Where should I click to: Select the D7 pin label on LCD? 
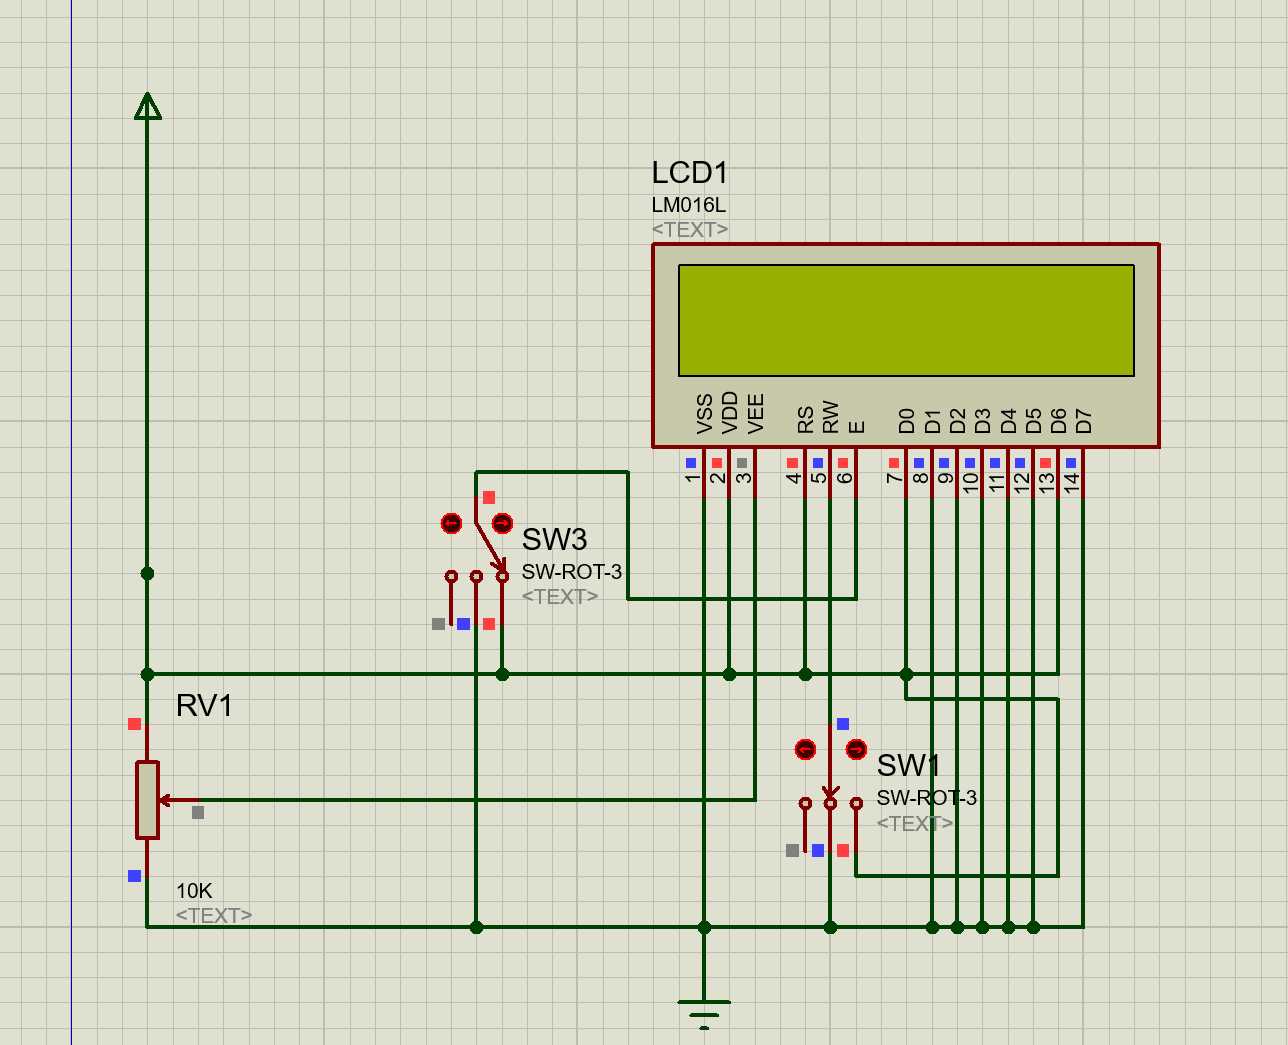click(1084, 421)
